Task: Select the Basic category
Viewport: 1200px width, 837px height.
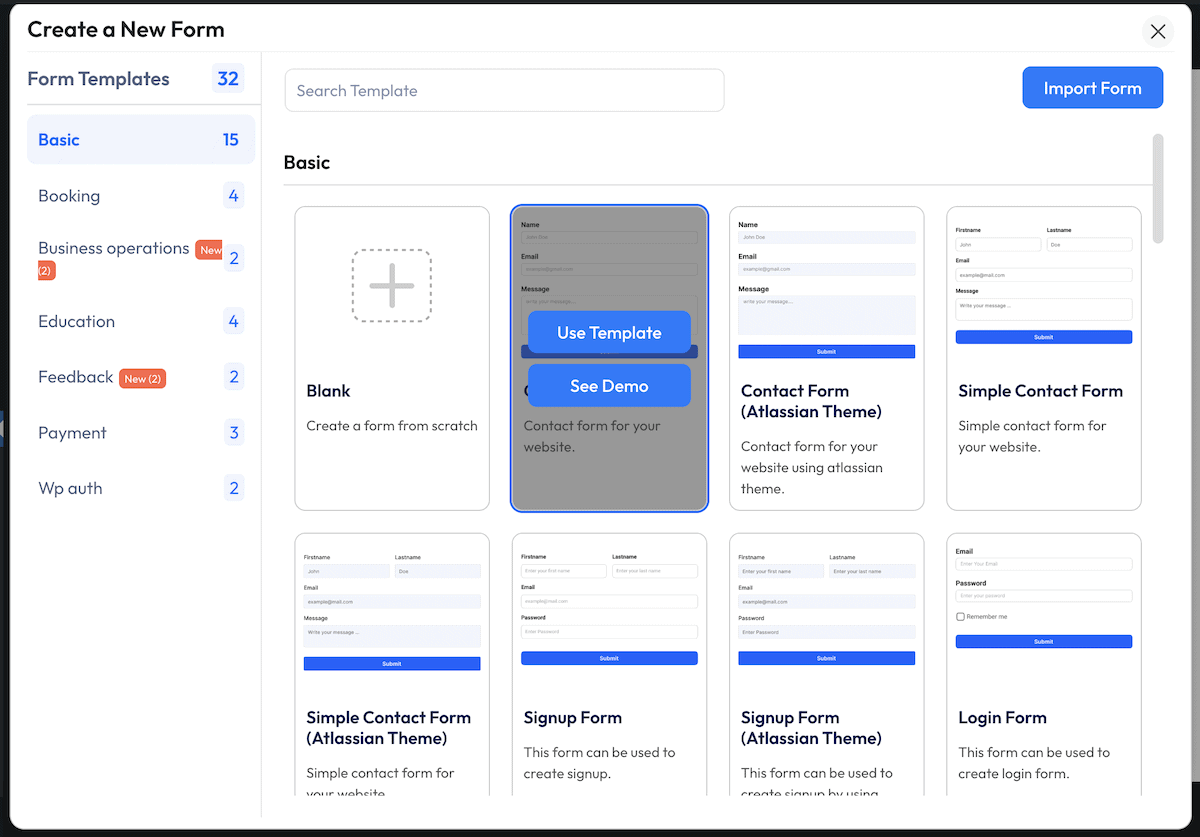Action: coord(141,140)
